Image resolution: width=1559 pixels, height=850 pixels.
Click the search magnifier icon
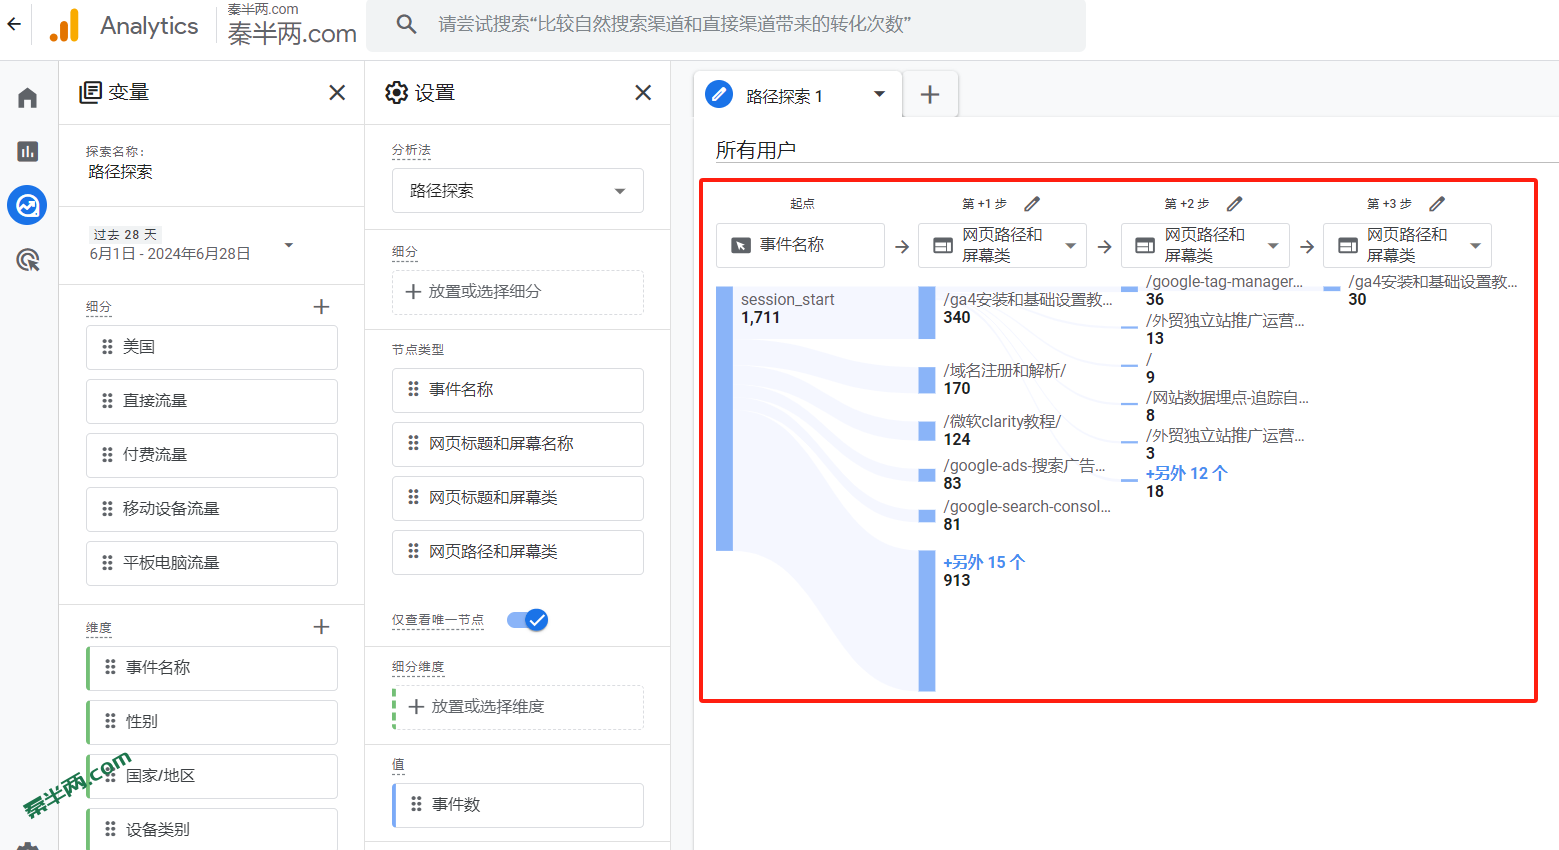pos(406,26)
